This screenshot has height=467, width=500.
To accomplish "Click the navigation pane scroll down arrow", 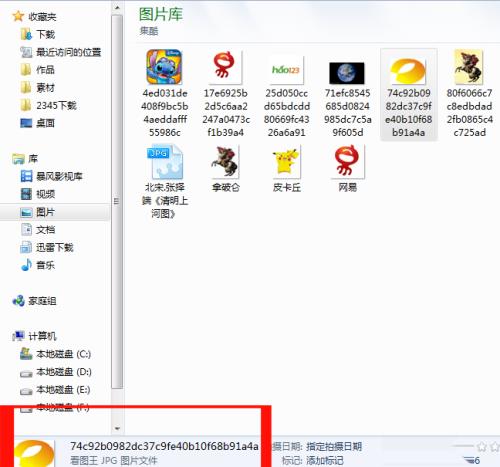I will [117, 429].
